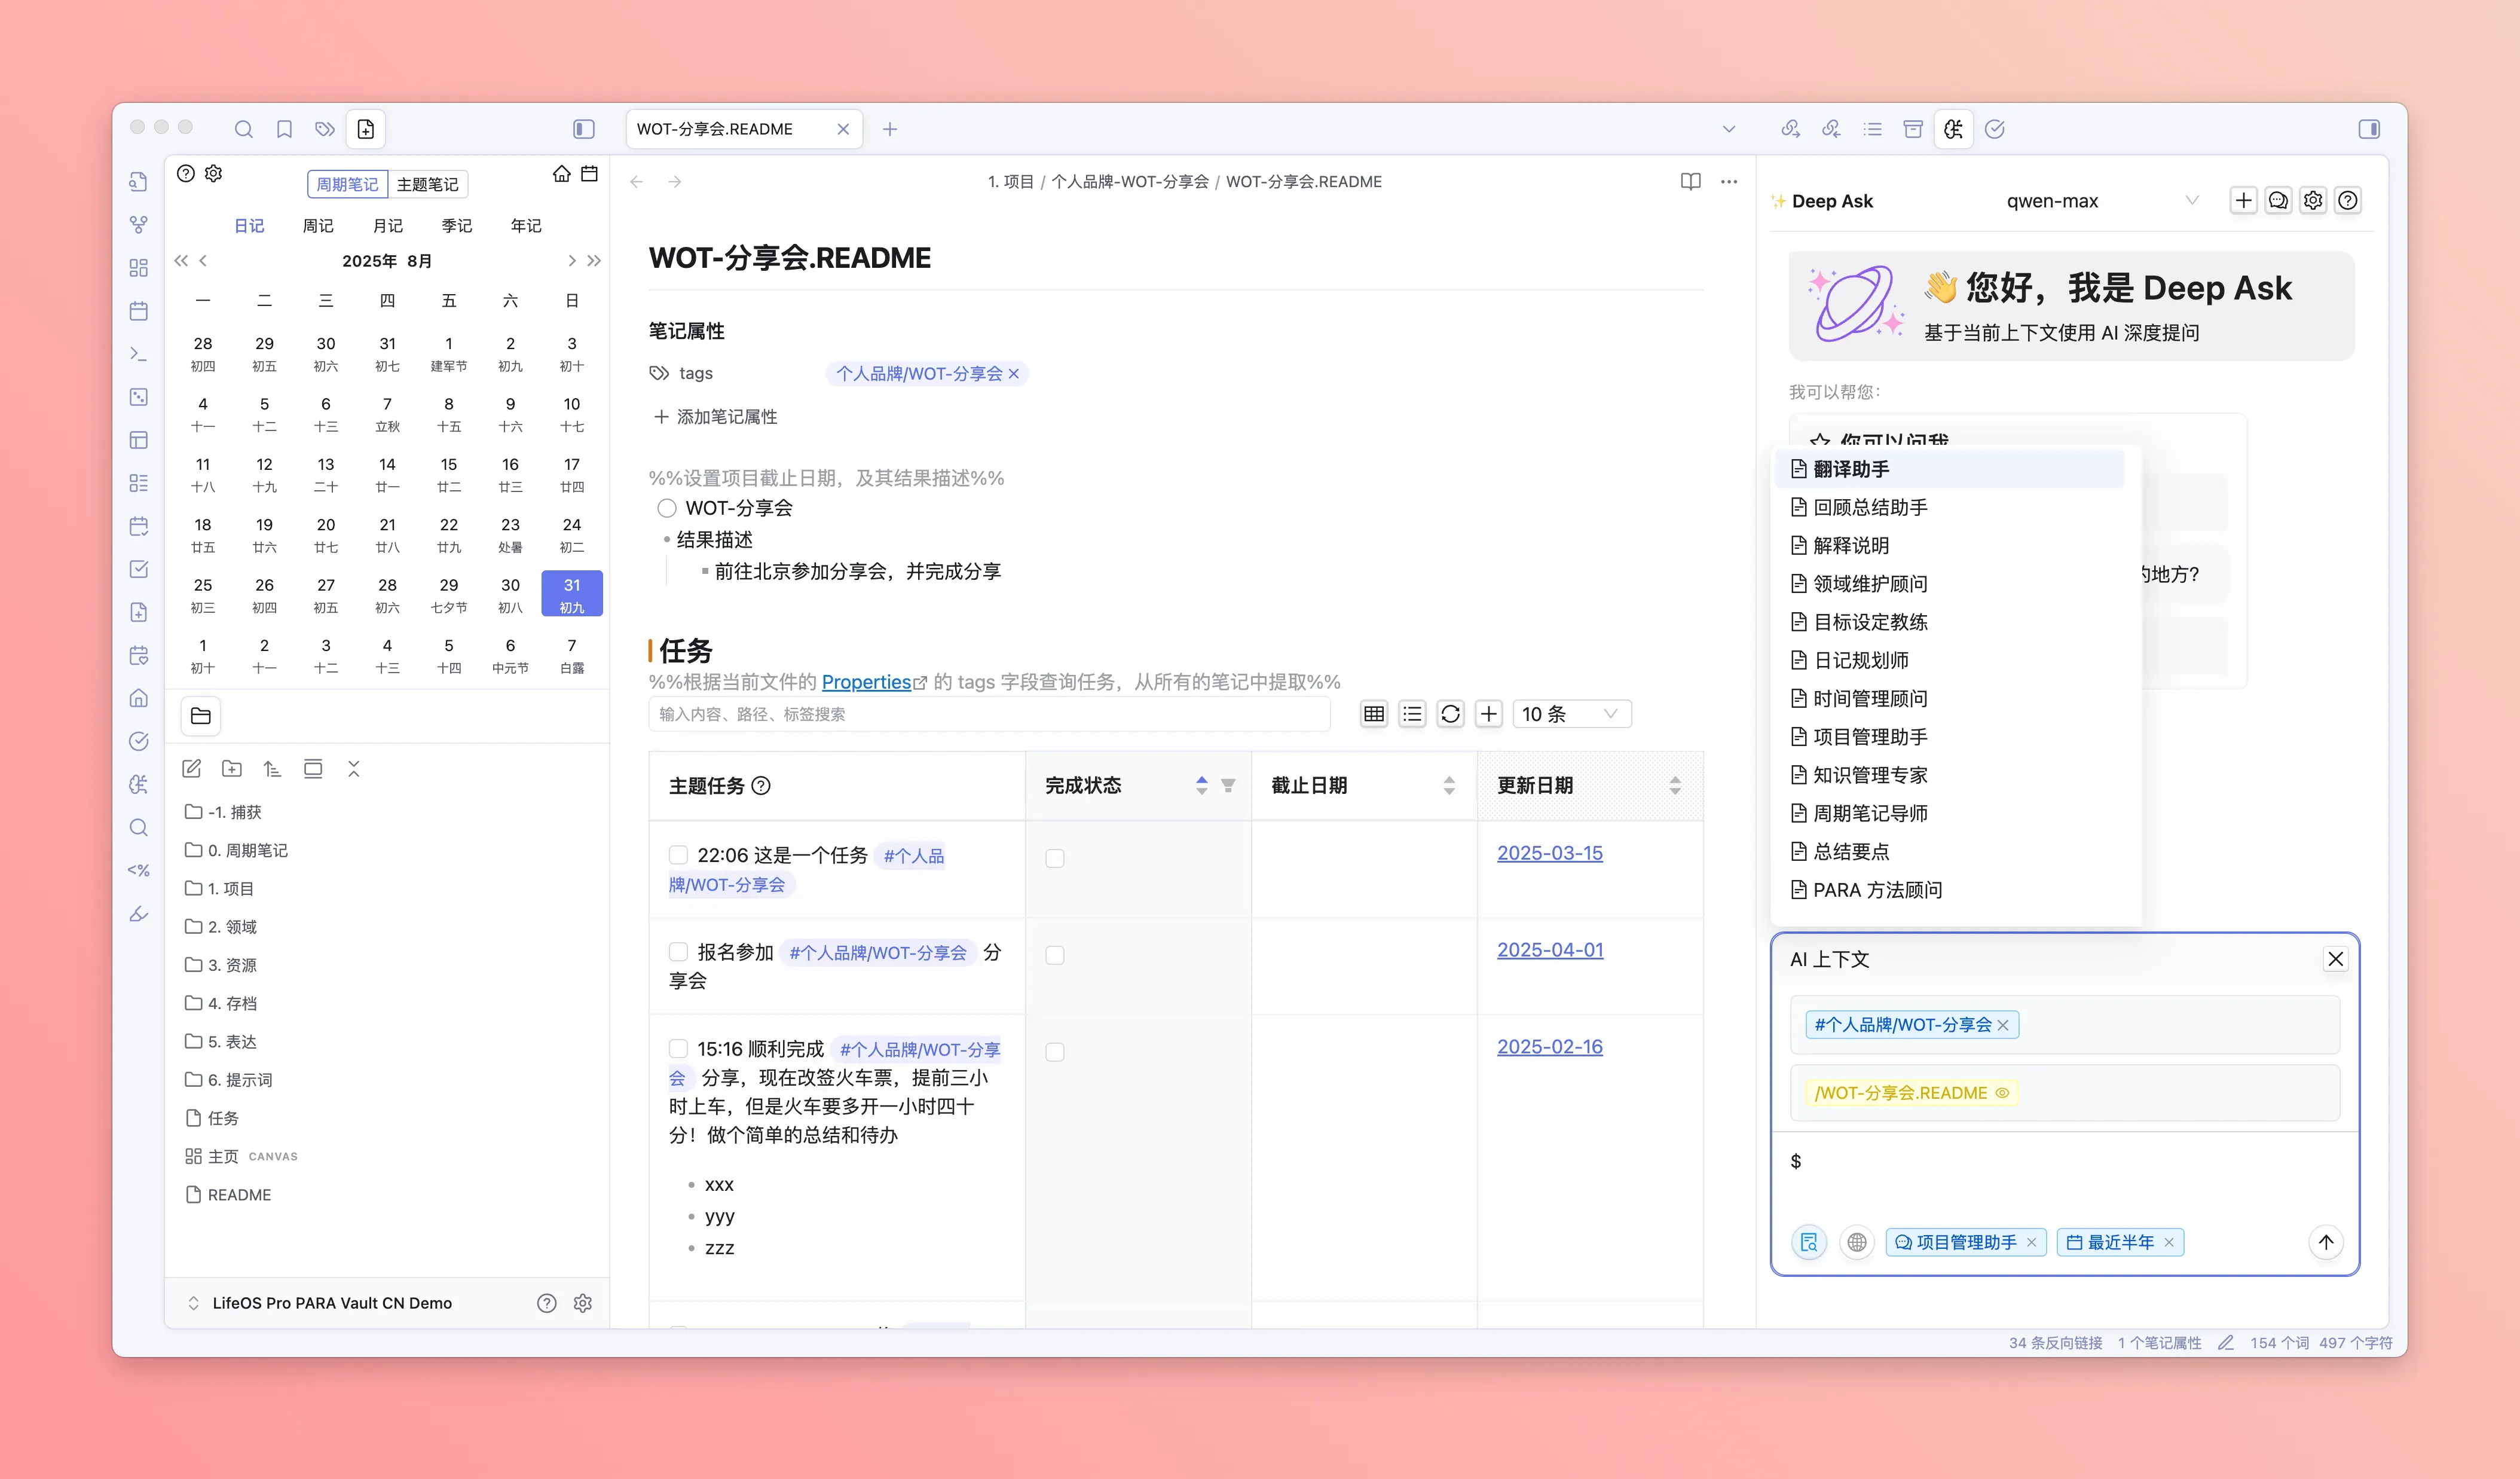
Task: Switch task list to table view icon
Action: tap(1374, 714)
